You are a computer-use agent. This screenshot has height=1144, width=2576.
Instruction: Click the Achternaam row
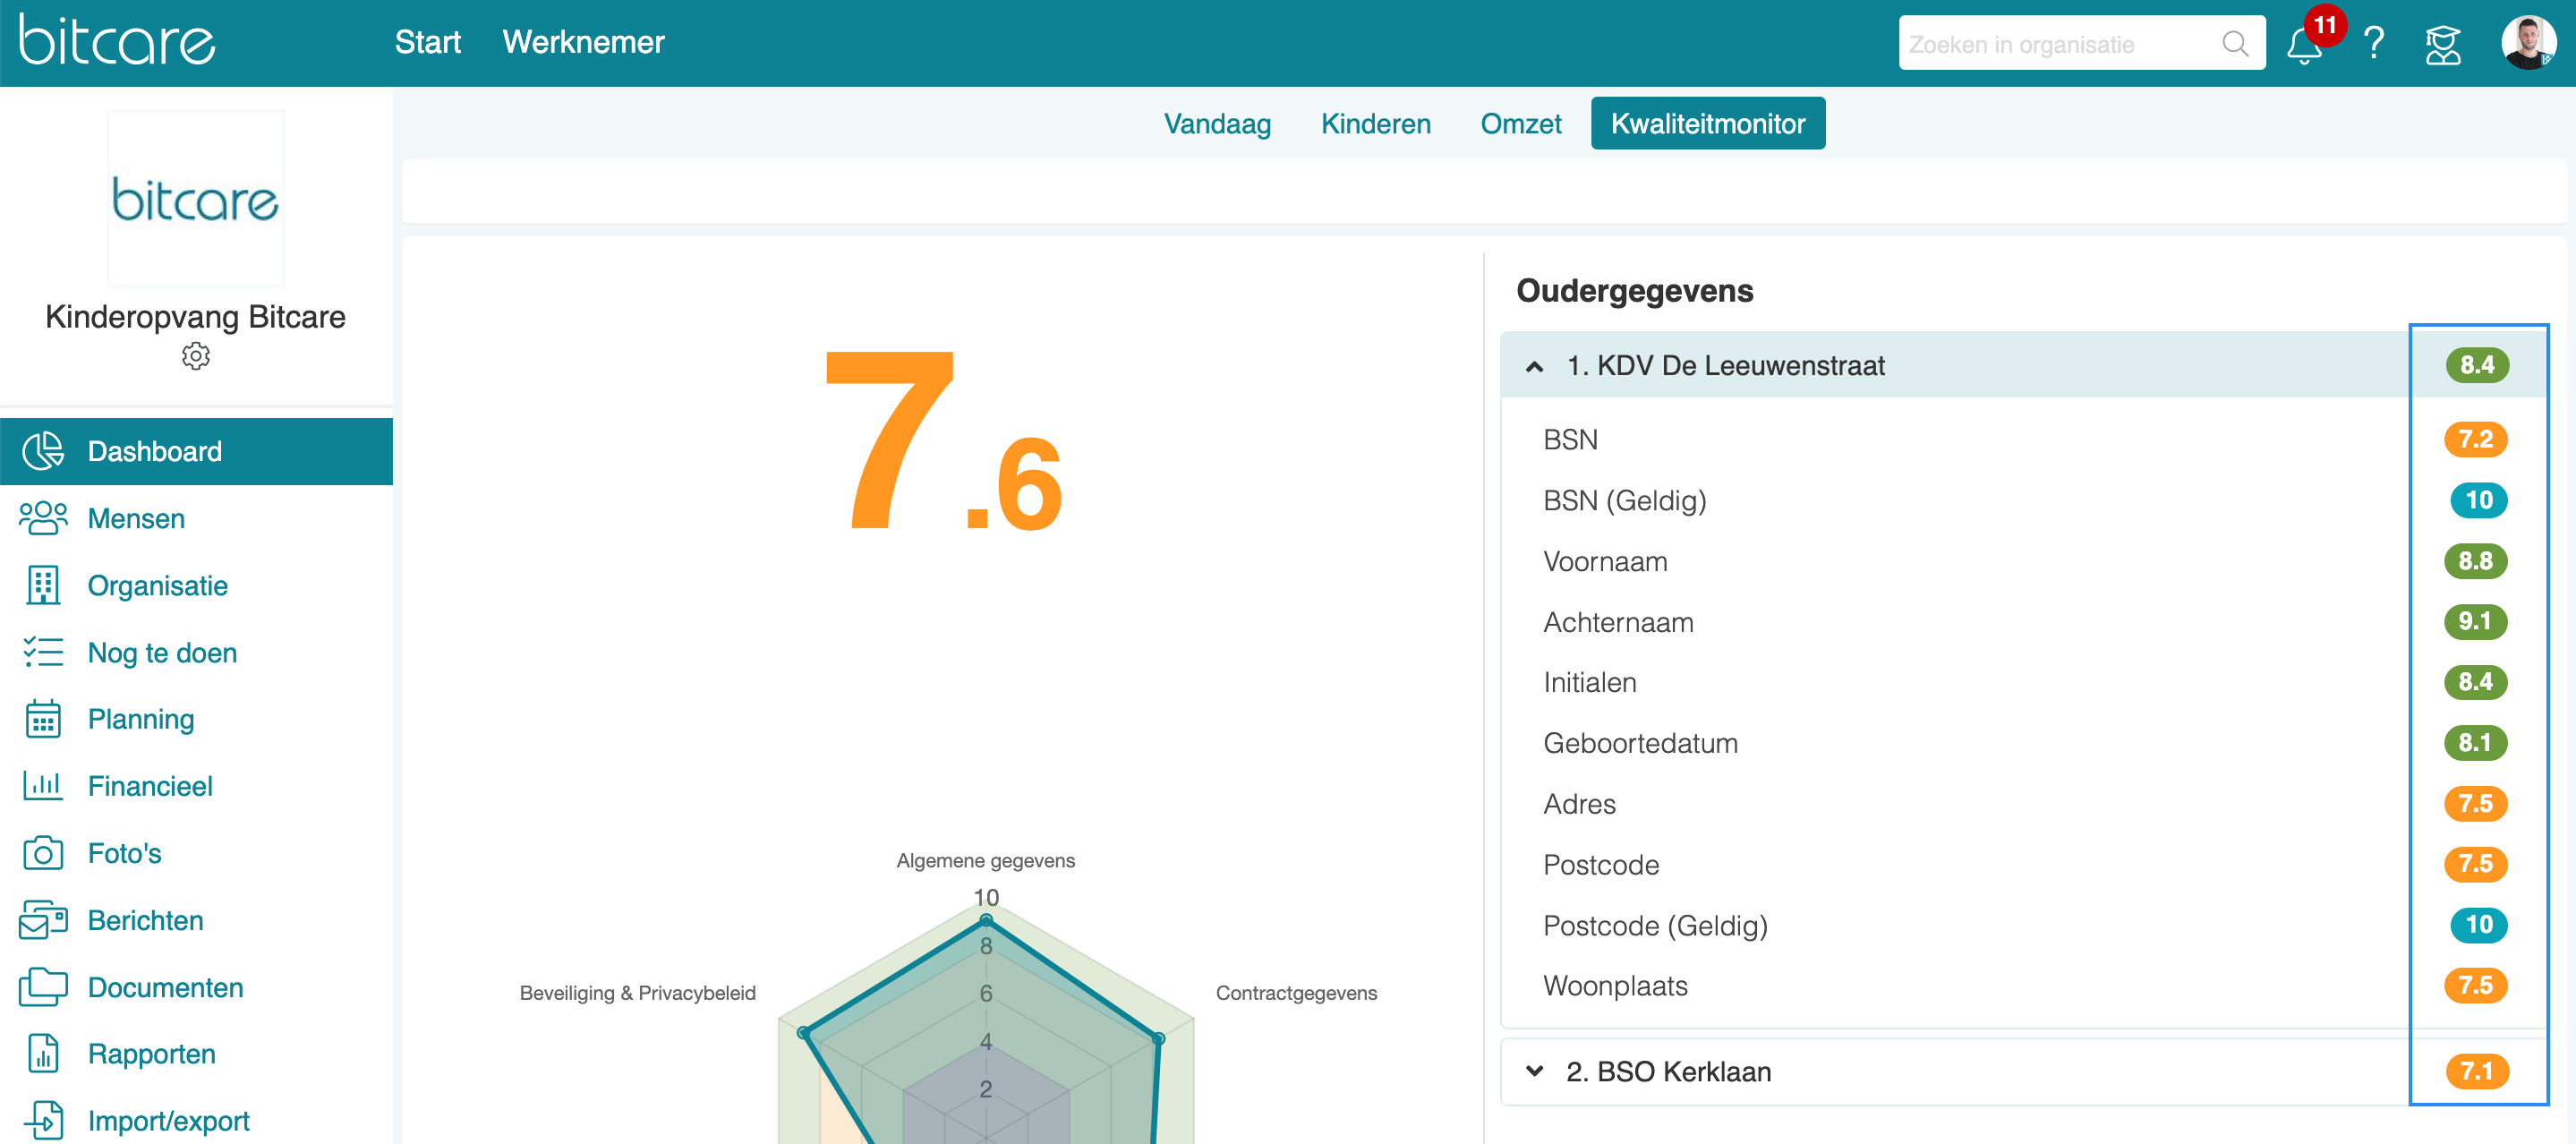click(2023, 622)
